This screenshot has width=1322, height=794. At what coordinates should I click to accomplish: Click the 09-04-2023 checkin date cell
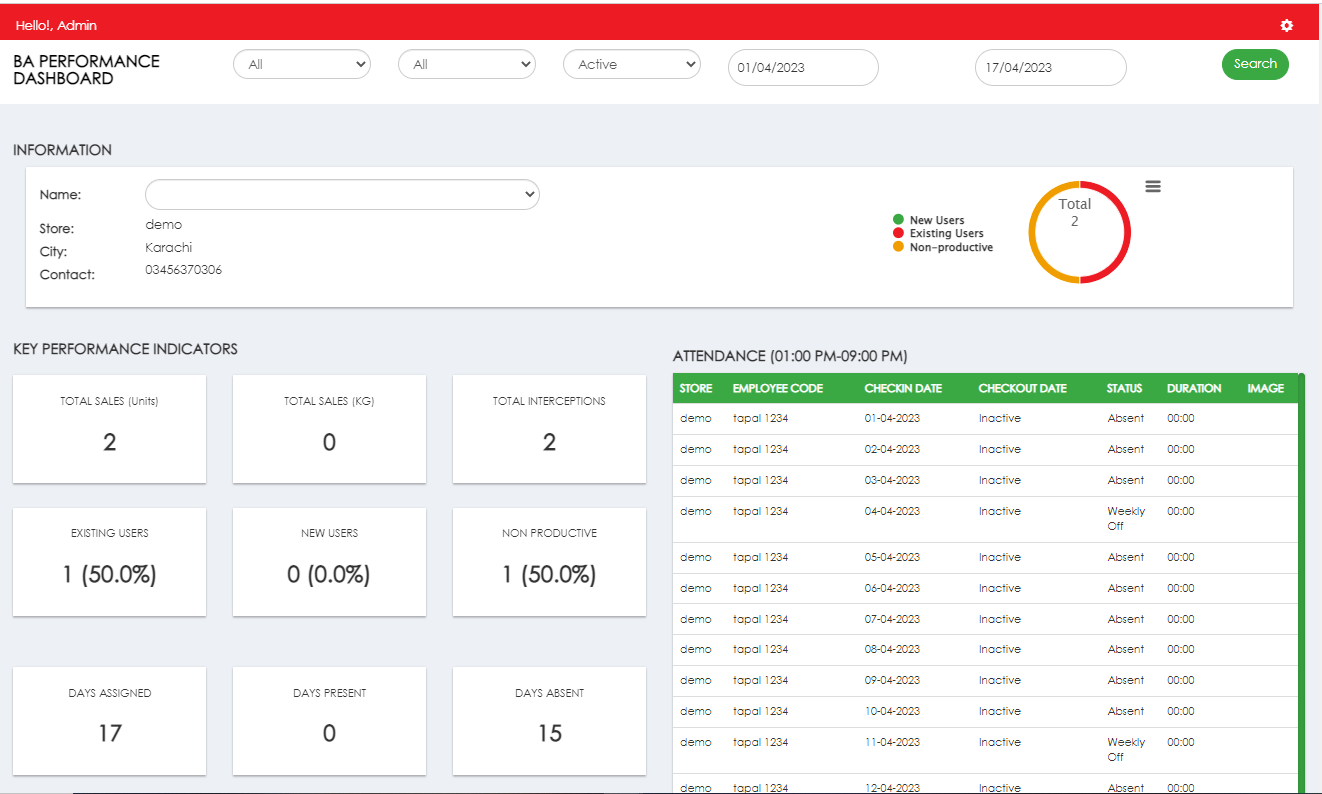(x=892, y=680)
